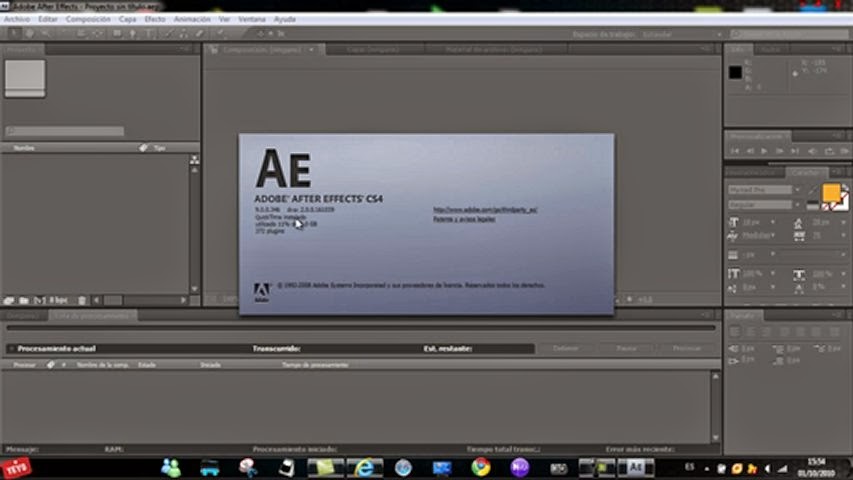Open the Ventana menu
The image size is (853, 480).
tap(251, 19)
